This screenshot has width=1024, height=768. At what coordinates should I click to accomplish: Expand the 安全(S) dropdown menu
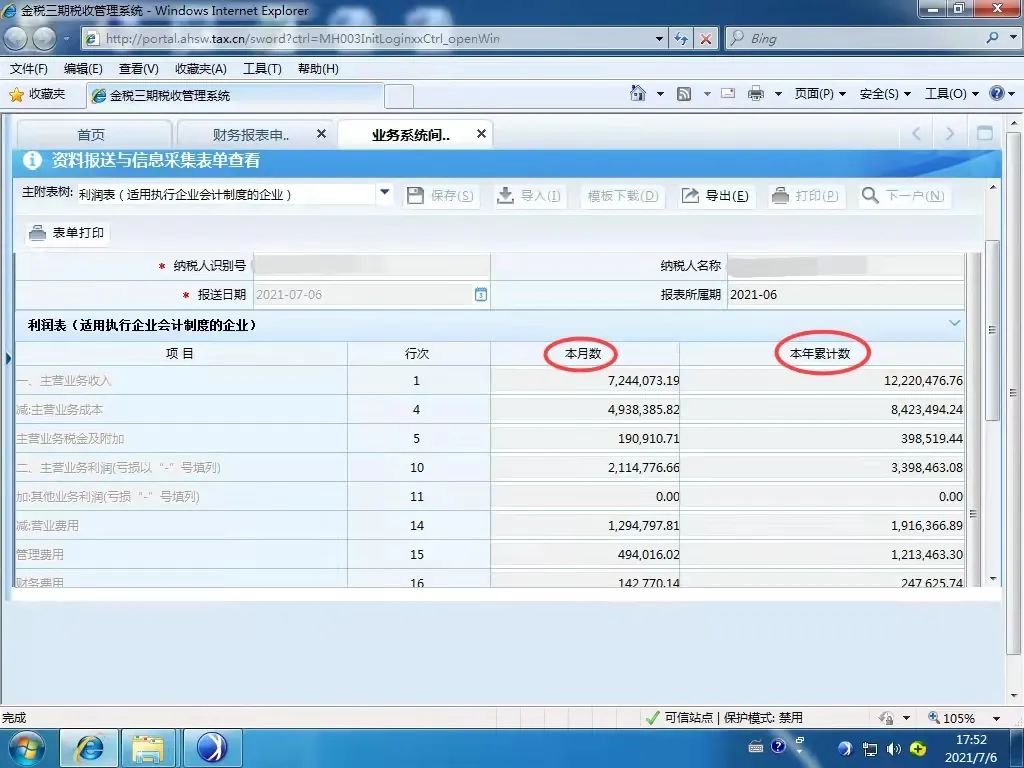tap(885, 94)
